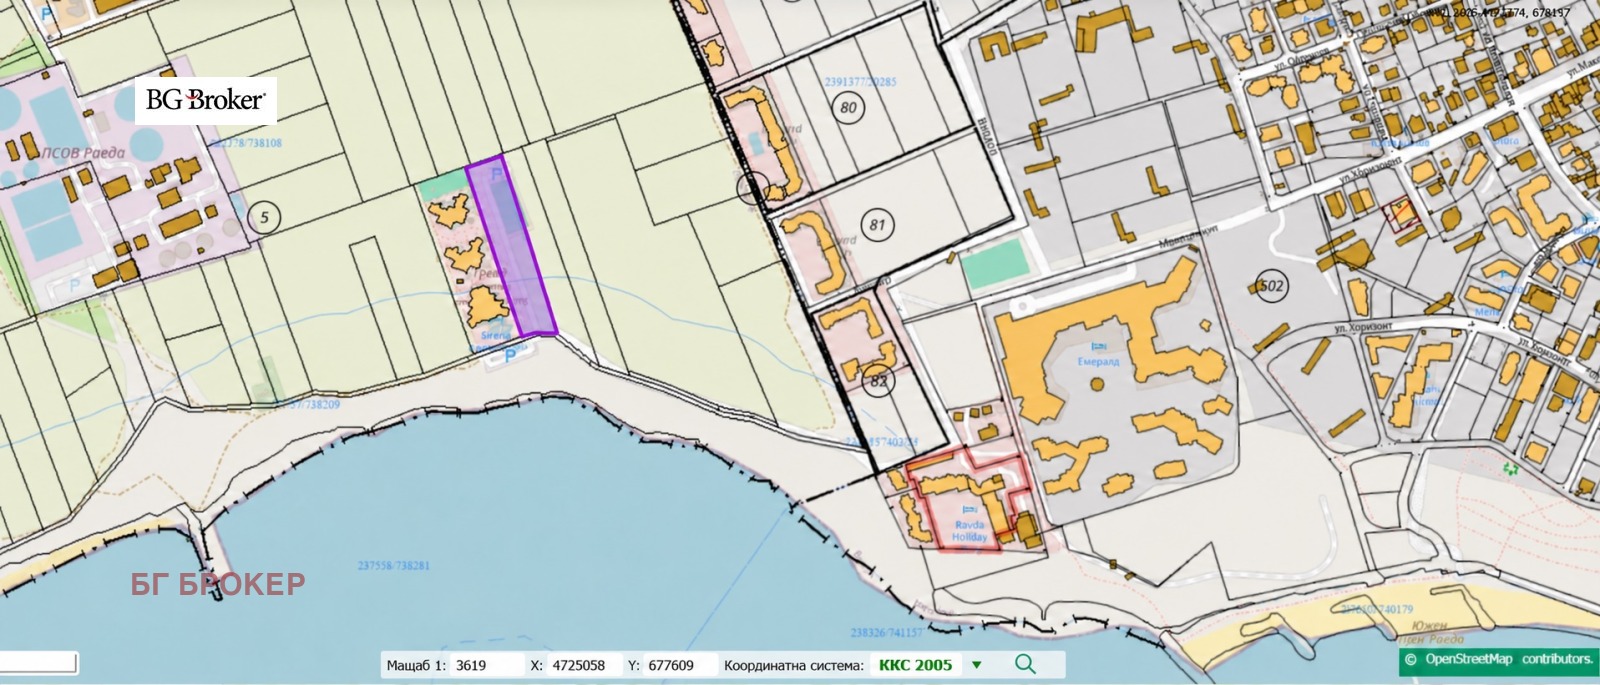Click the purple highlighted land parcel
Viewport: 1600px width, 685px height.
coord(512,246)
